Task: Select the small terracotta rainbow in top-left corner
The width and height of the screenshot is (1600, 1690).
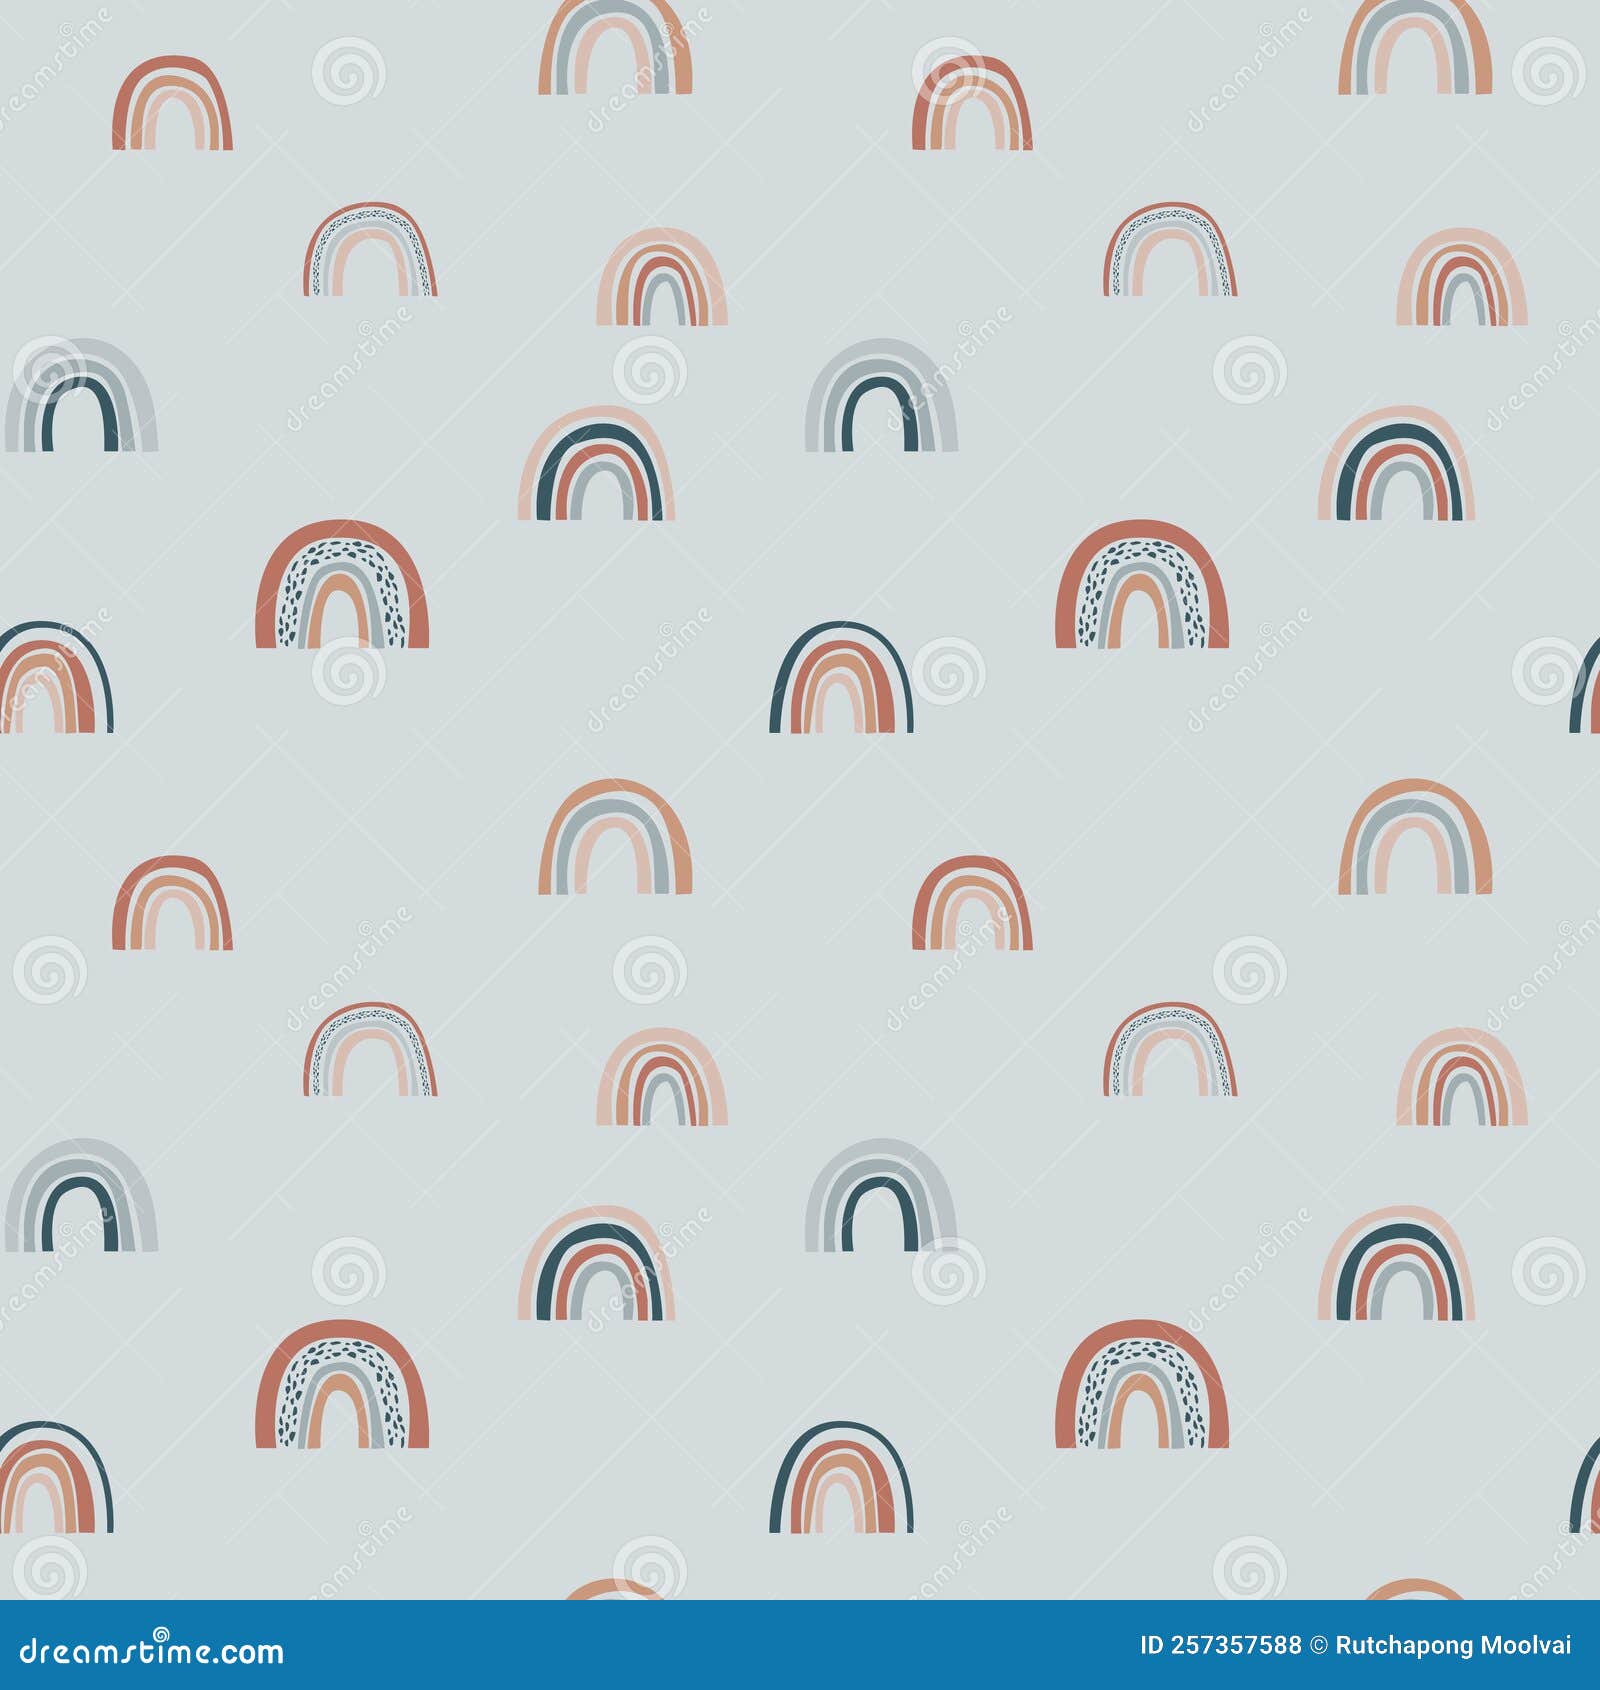Action: tap(175, 100)
